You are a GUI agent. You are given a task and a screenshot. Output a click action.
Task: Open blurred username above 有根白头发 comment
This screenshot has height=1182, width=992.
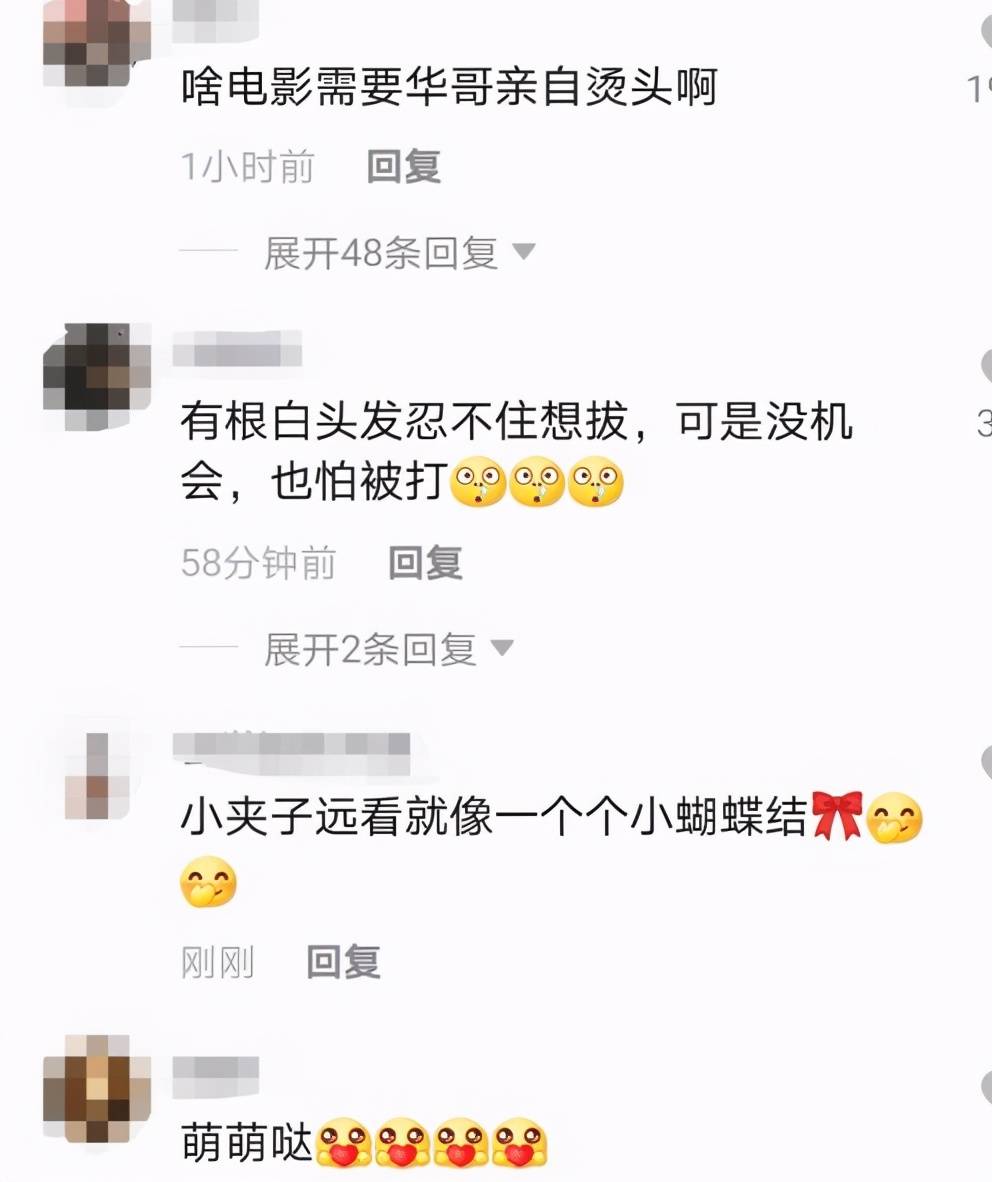tap(237, 348)
